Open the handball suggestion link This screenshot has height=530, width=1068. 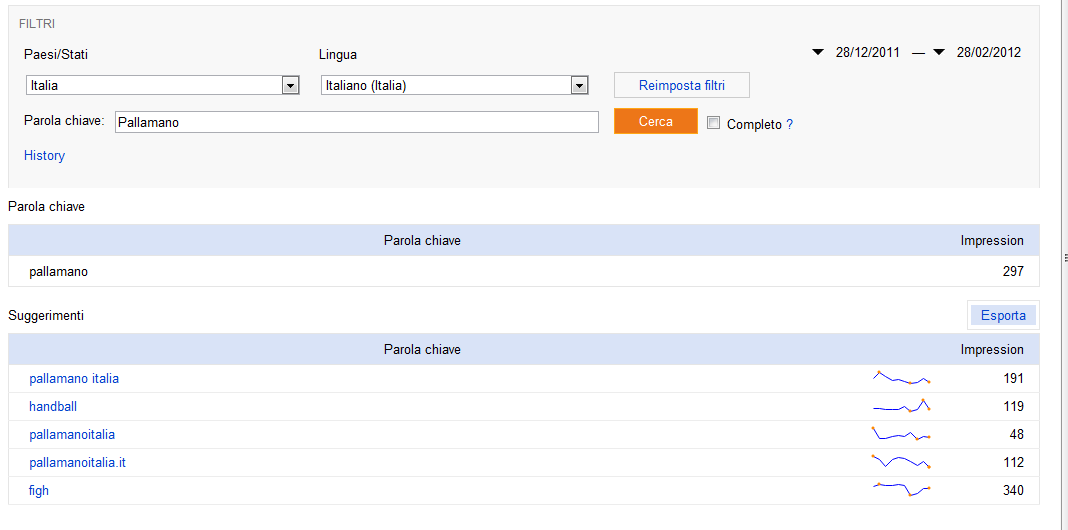point(53,407)
